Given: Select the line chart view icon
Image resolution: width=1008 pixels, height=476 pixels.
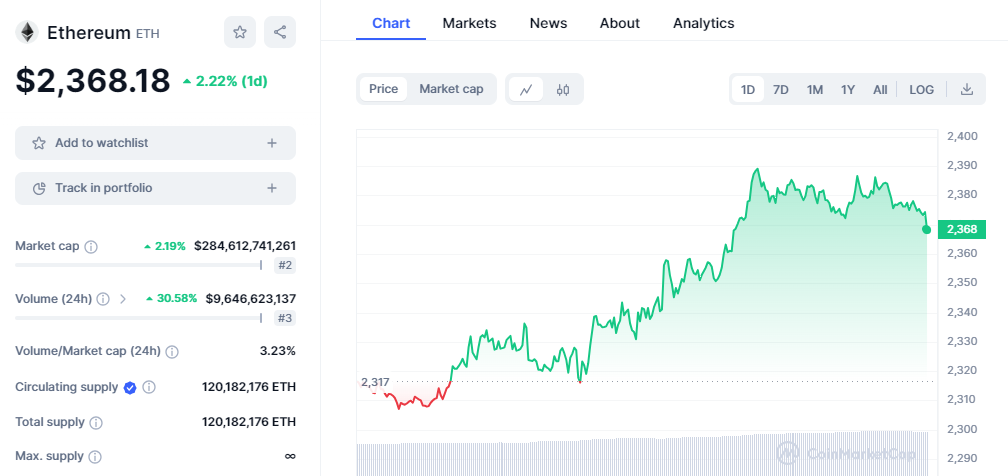Looking at the screenshot, I should click(x=526, y=89).
